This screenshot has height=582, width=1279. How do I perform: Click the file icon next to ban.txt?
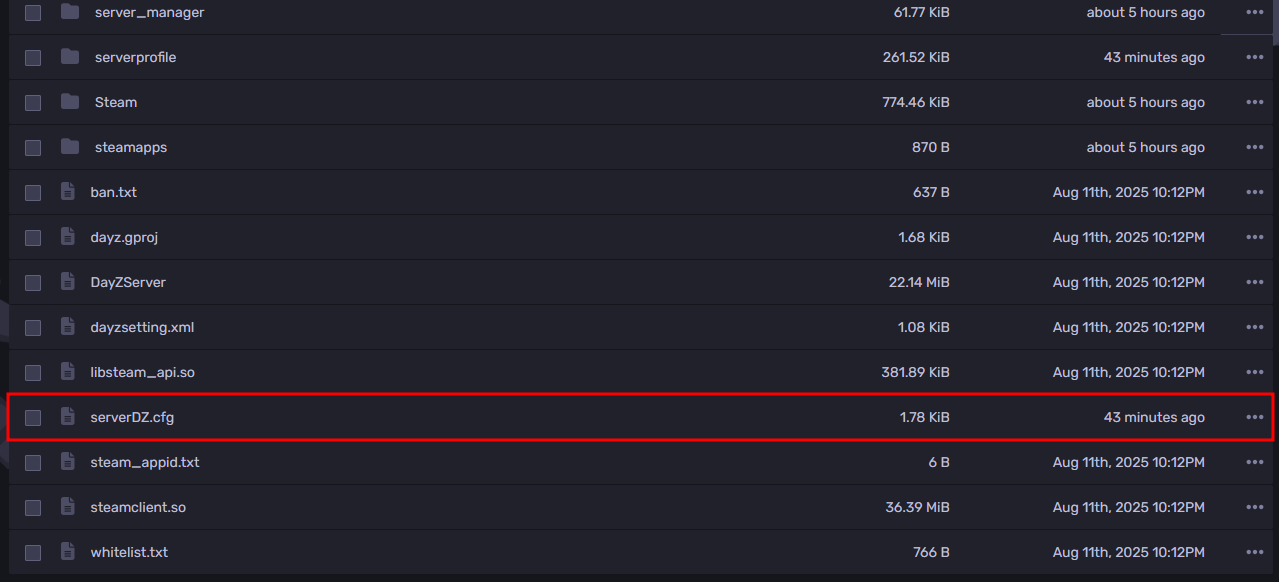(68, 192)
